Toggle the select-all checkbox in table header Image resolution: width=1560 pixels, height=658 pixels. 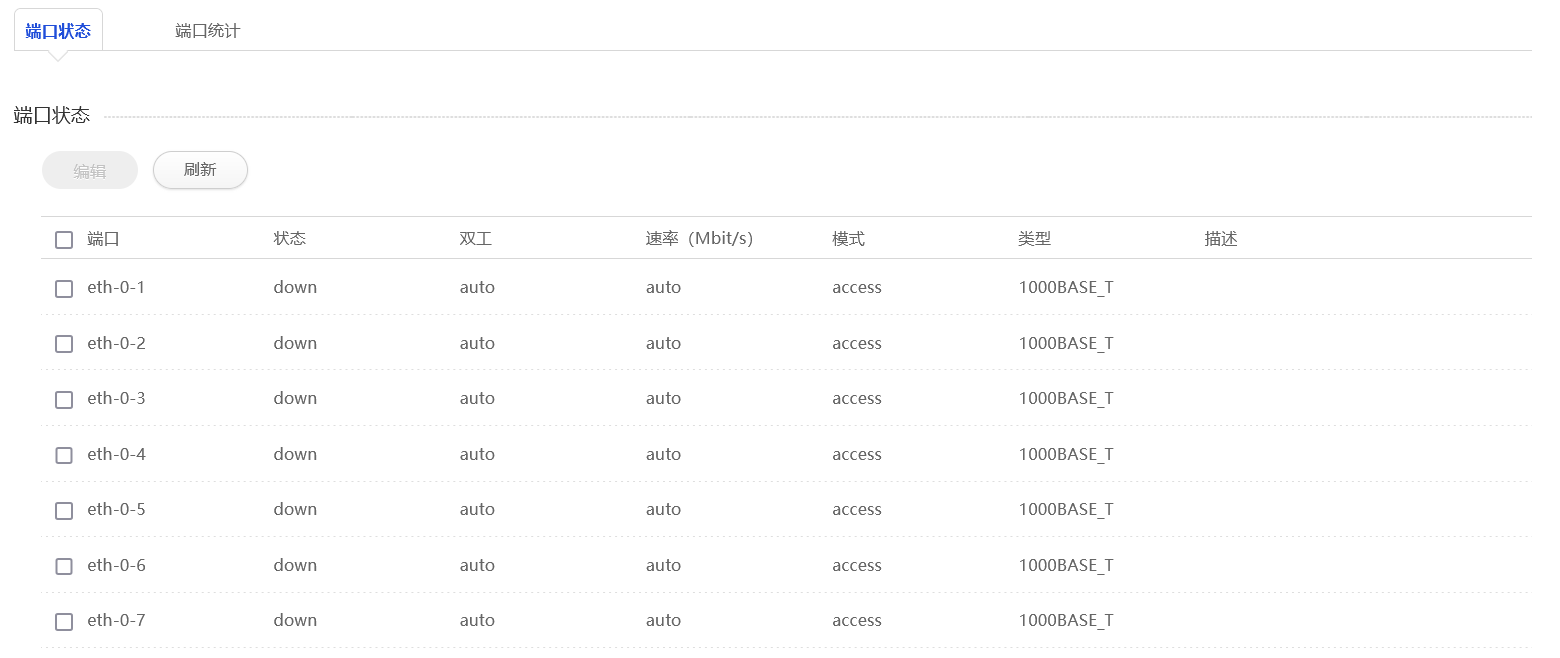pos(64,240)
